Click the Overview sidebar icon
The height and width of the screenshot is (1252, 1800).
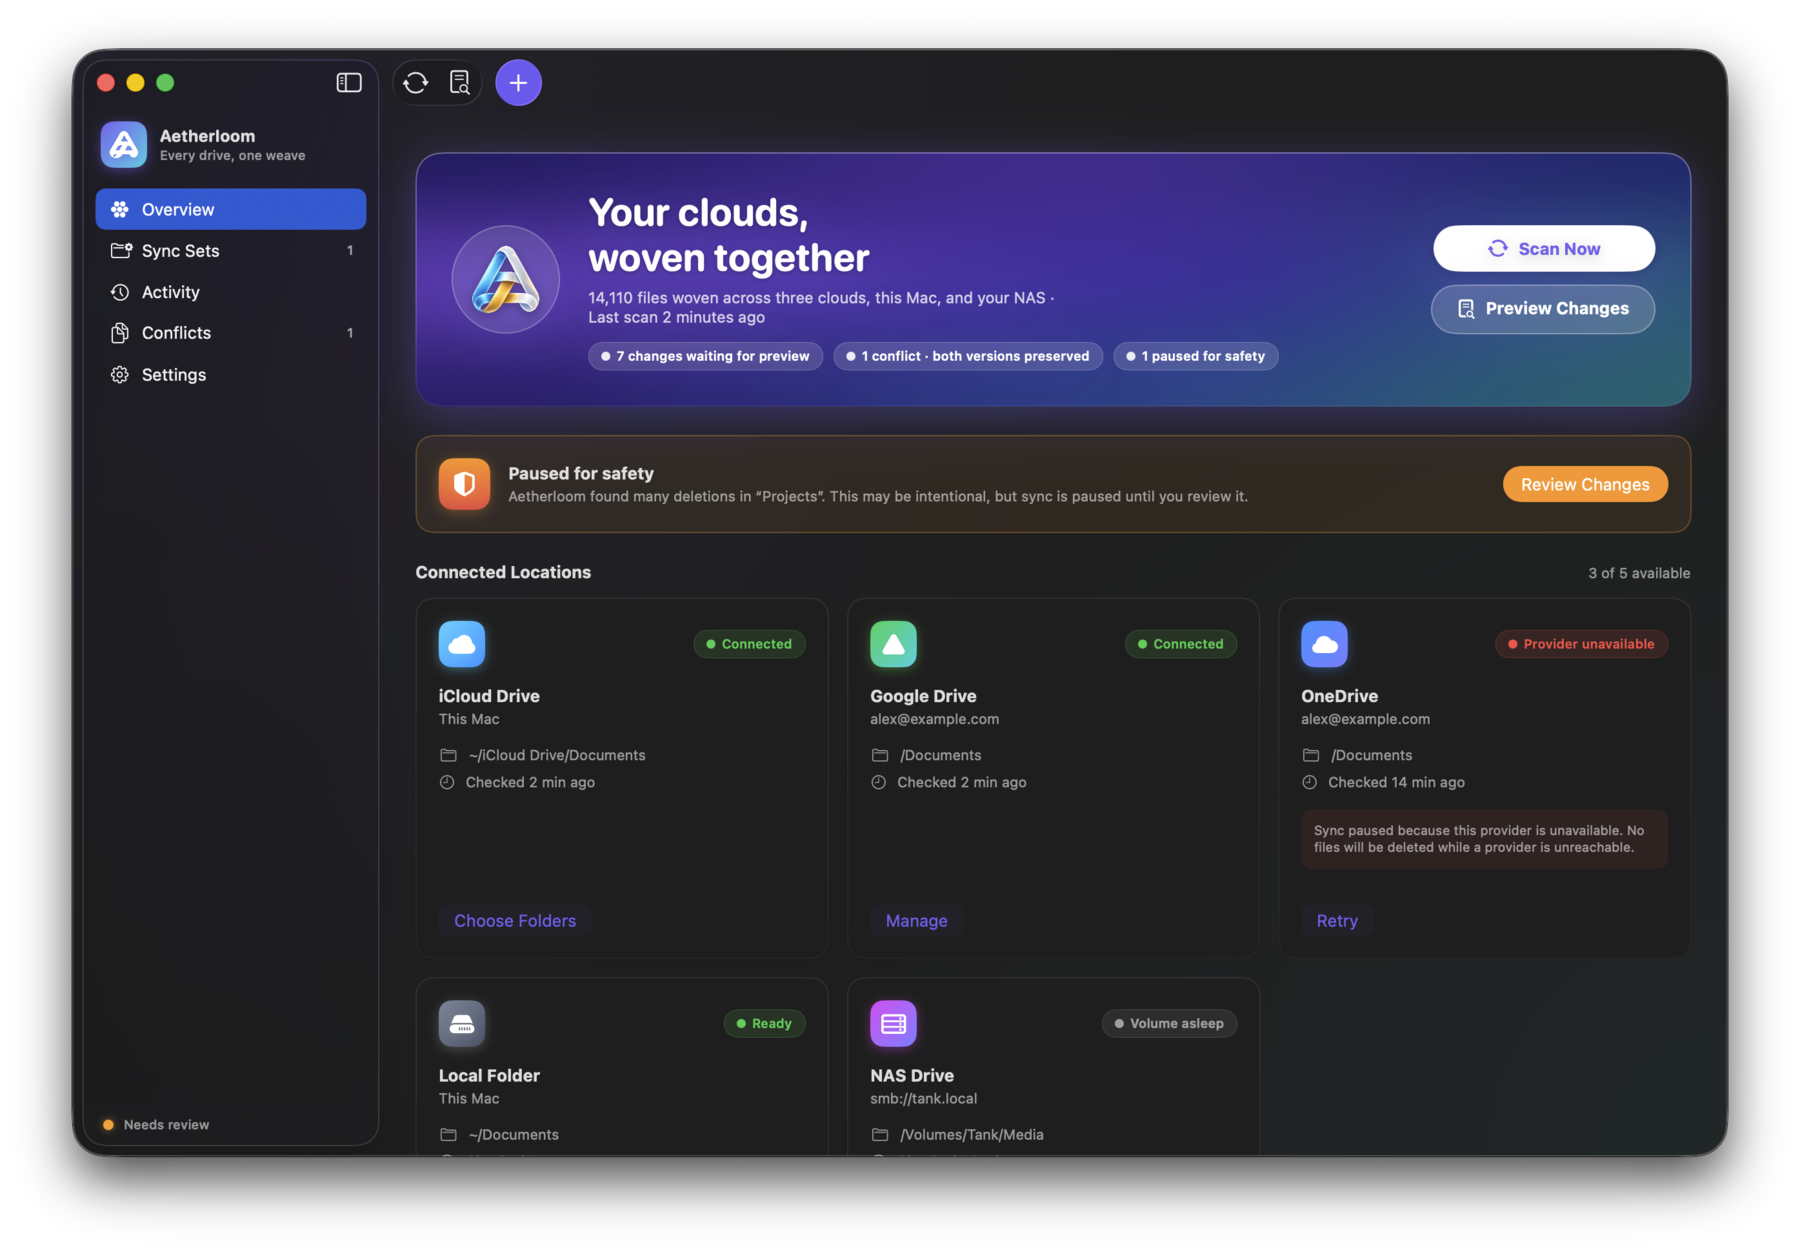[x=120, y=209]
